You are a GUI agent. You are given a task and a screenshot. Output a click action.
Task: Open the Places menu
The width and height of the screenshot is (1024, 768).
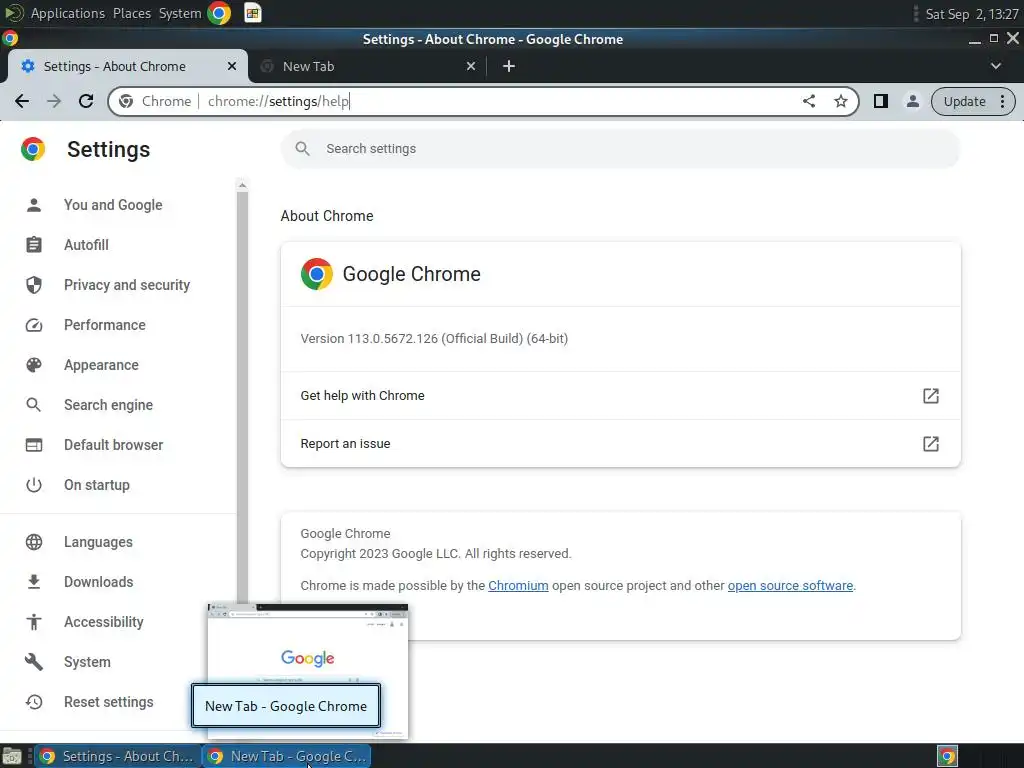point(132,13)
